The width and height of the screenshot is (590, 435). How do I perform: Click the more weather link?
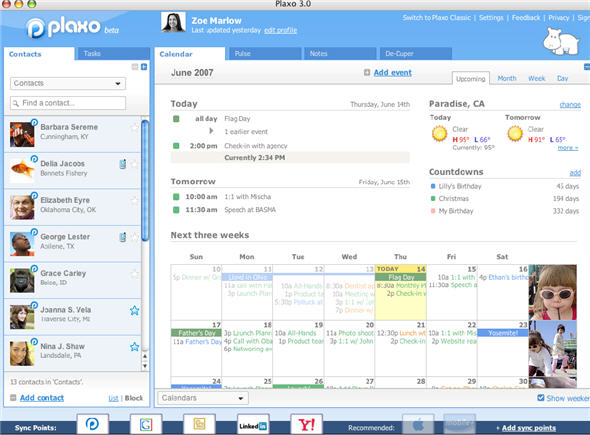[x=568, y=148]
